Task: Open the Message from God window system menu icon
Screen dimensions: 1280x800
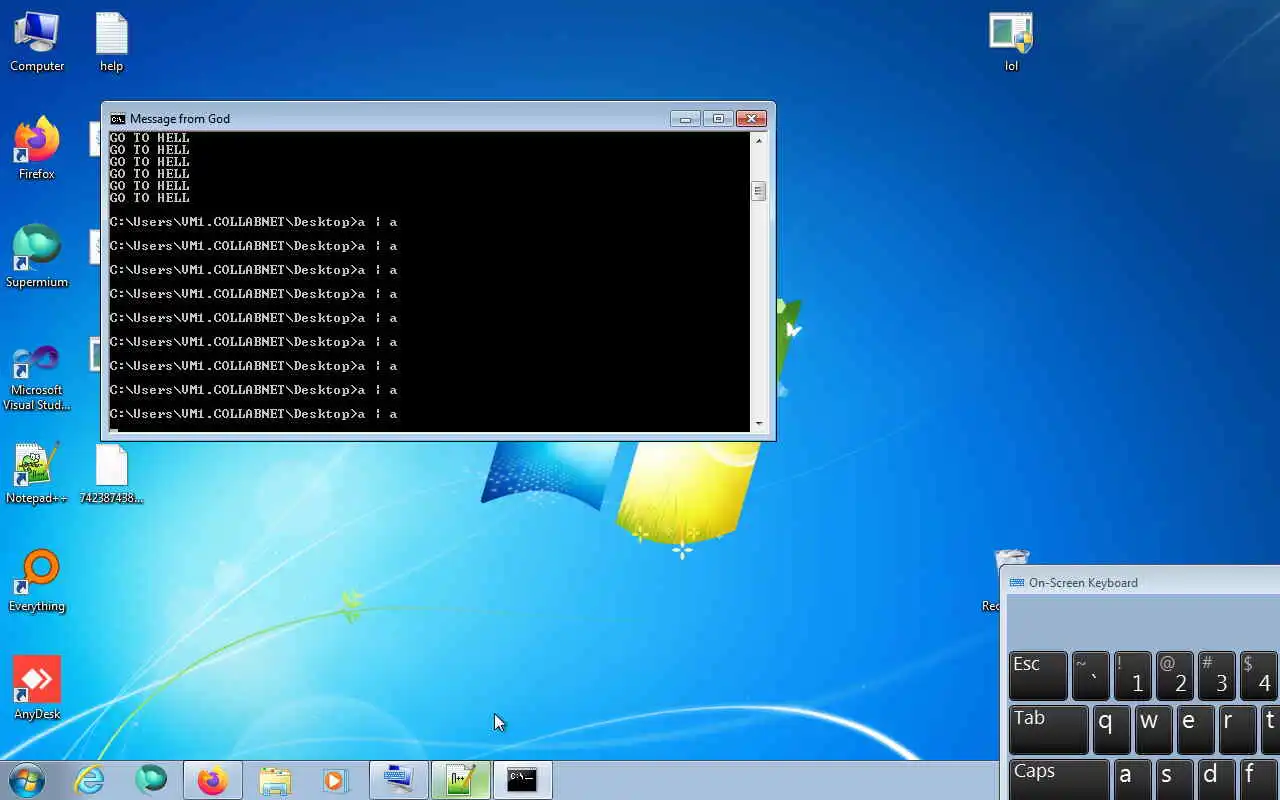Action: (117, 118)
